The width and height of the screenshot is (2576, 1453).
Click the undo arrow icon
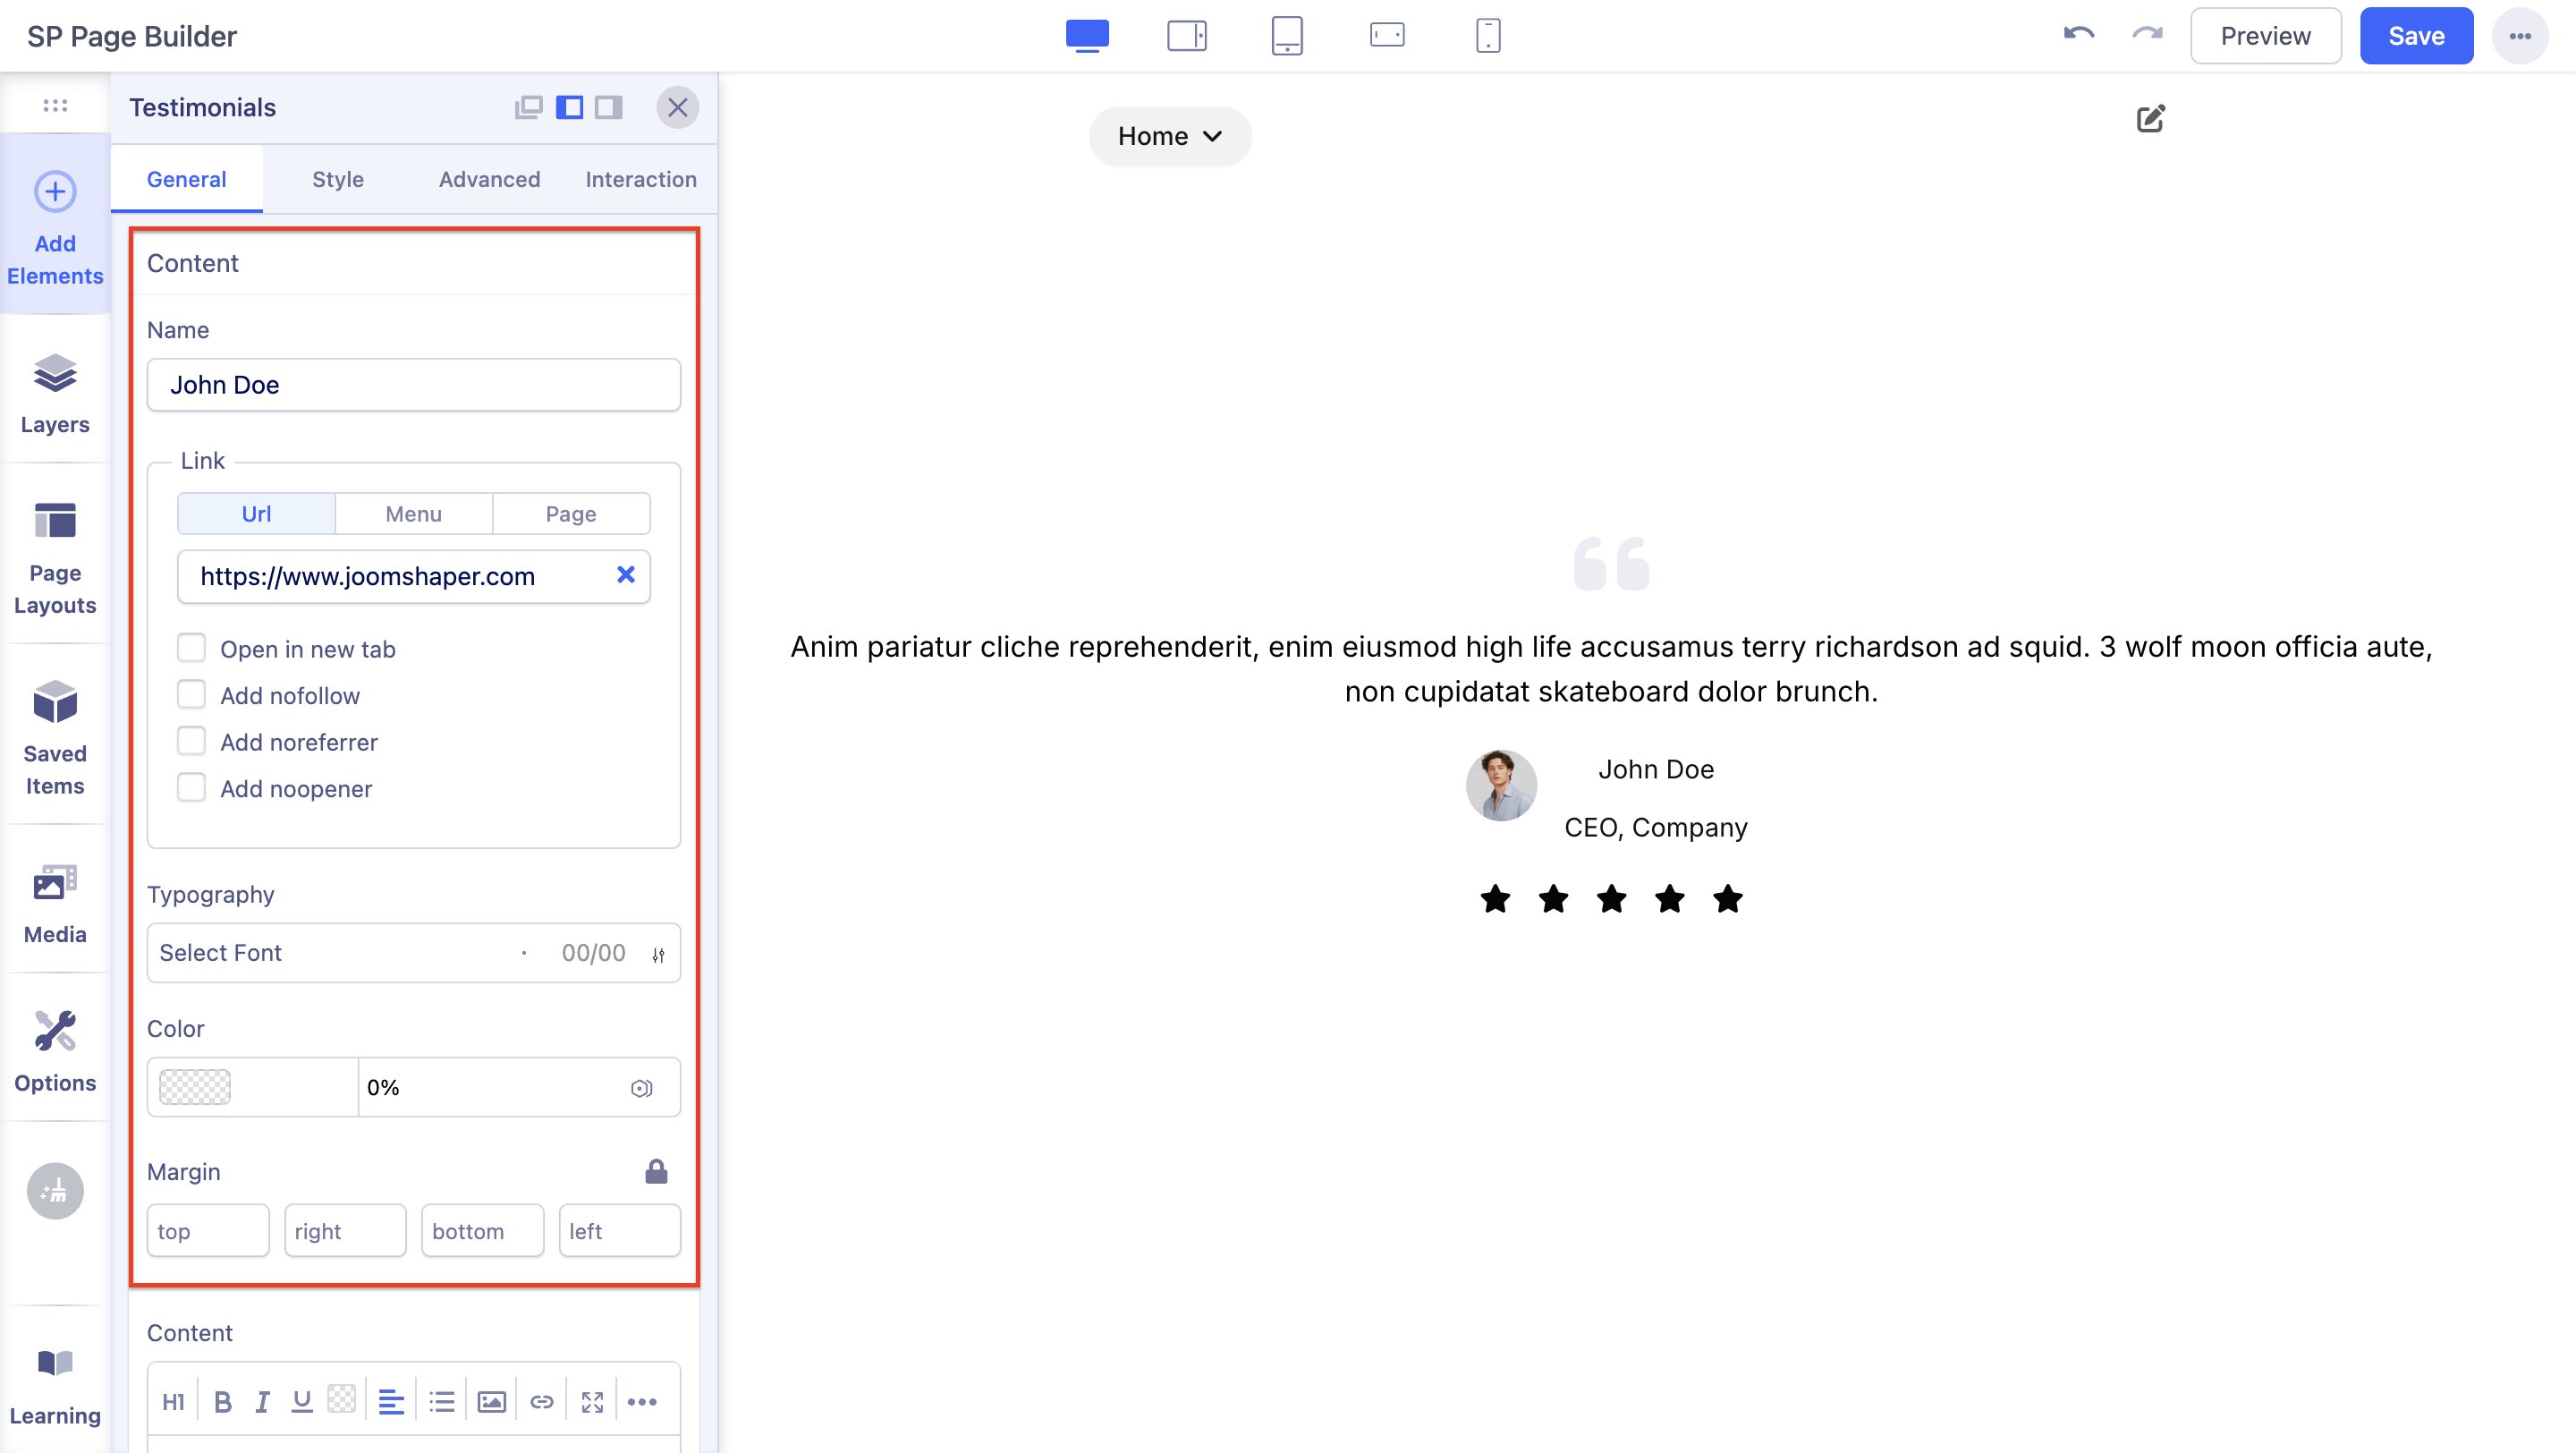pos(2078,35)
